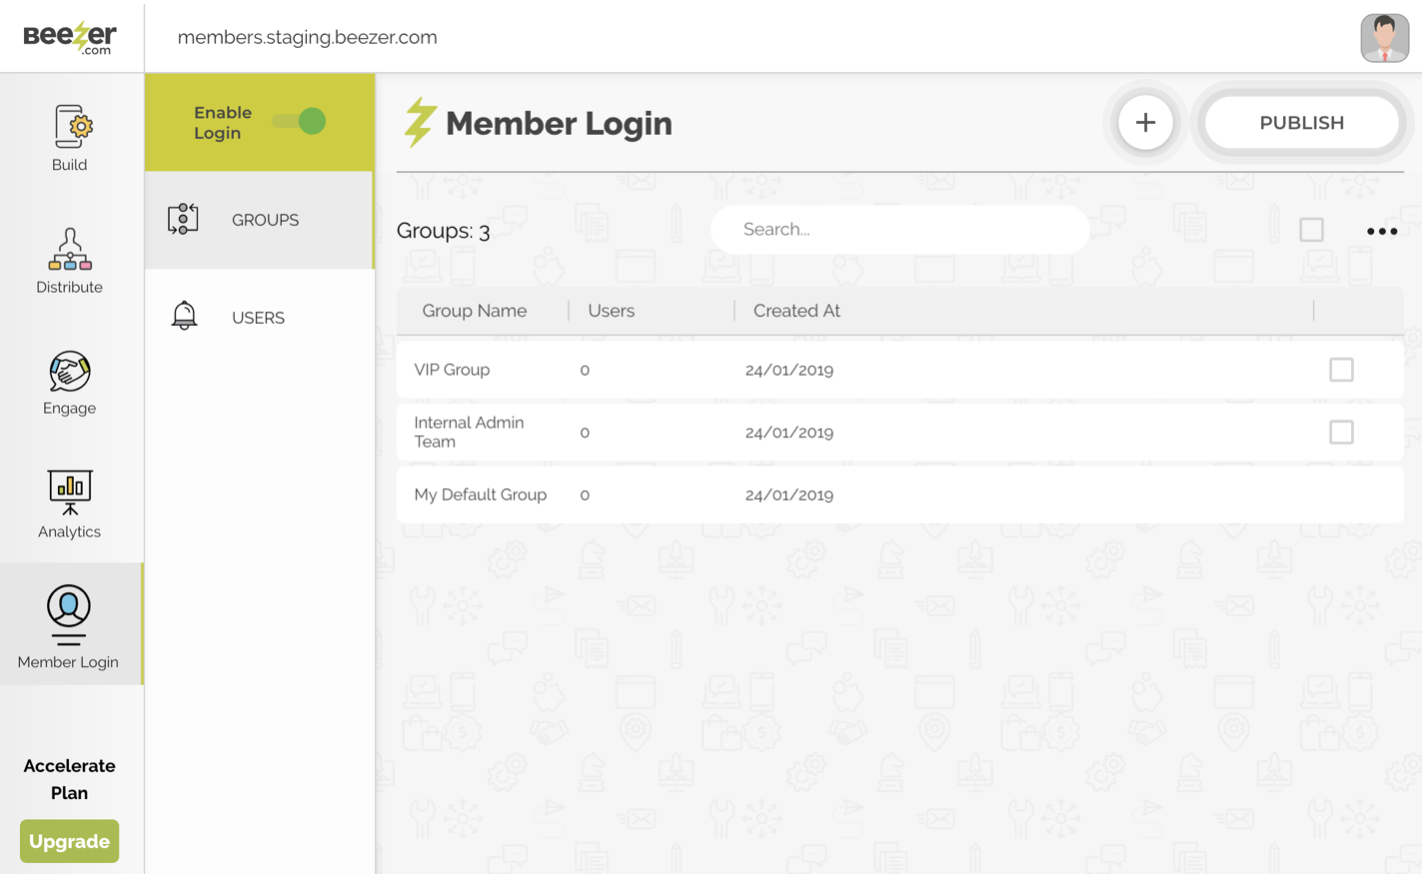The height and width of the screenshot is (876, 1424).
Task: Open the Build section icon
Action: [70, 128]
